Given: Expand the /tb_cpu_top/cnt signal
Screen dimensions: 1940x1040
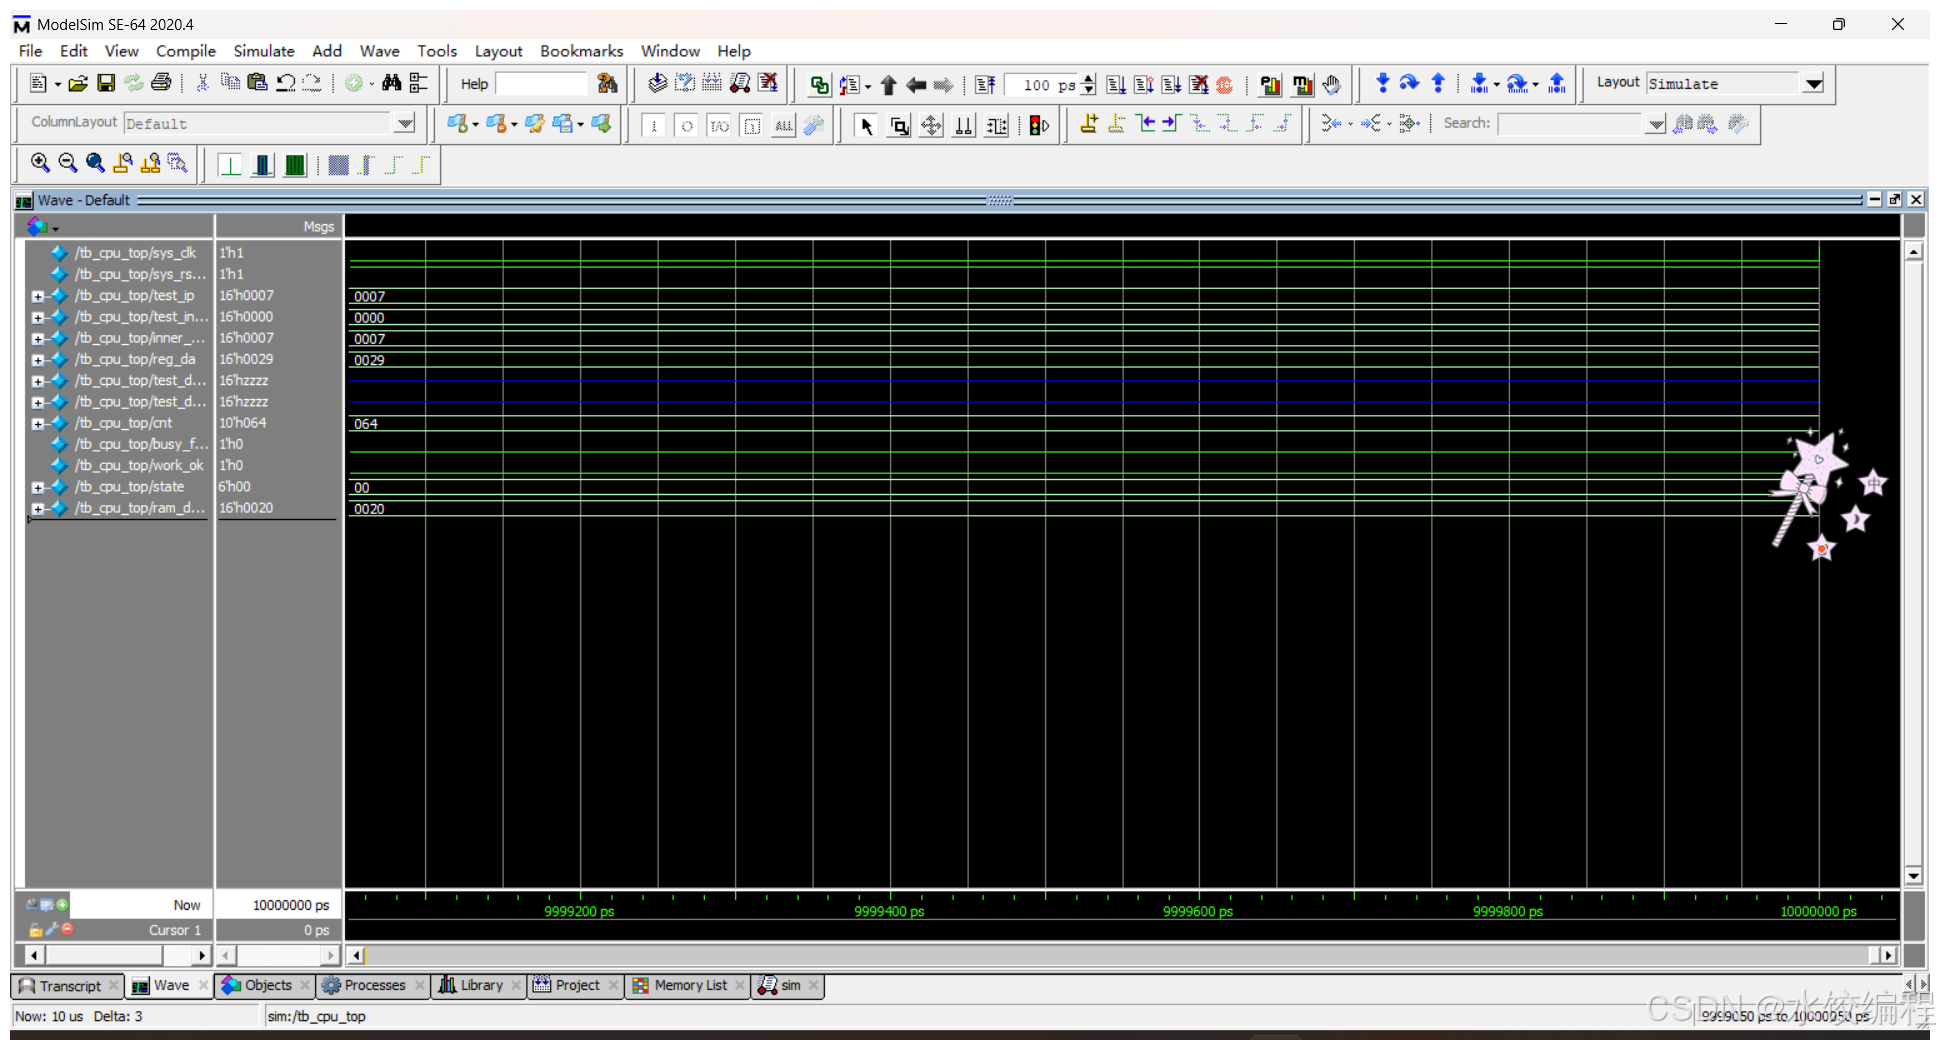Looking at the screenshot, I should coord(38,424).
